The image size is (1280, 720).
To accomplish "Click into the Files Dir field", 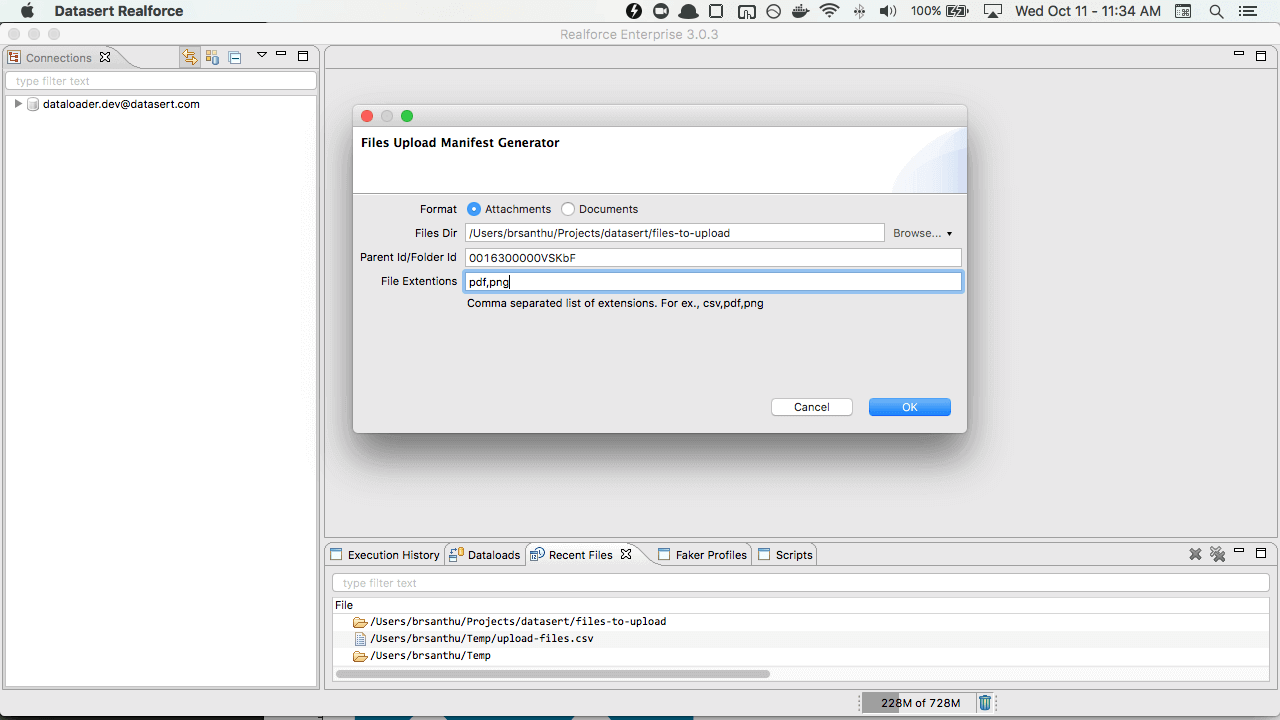I will (x=675, y=233).
